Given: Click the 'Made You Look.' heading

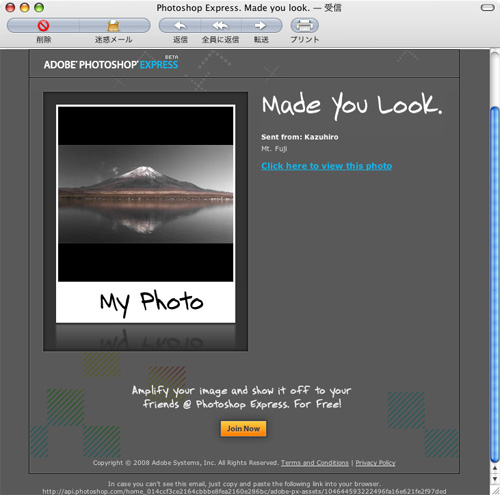Looking at the screenshot, I should pyautogui.click(x=352, y=105).
